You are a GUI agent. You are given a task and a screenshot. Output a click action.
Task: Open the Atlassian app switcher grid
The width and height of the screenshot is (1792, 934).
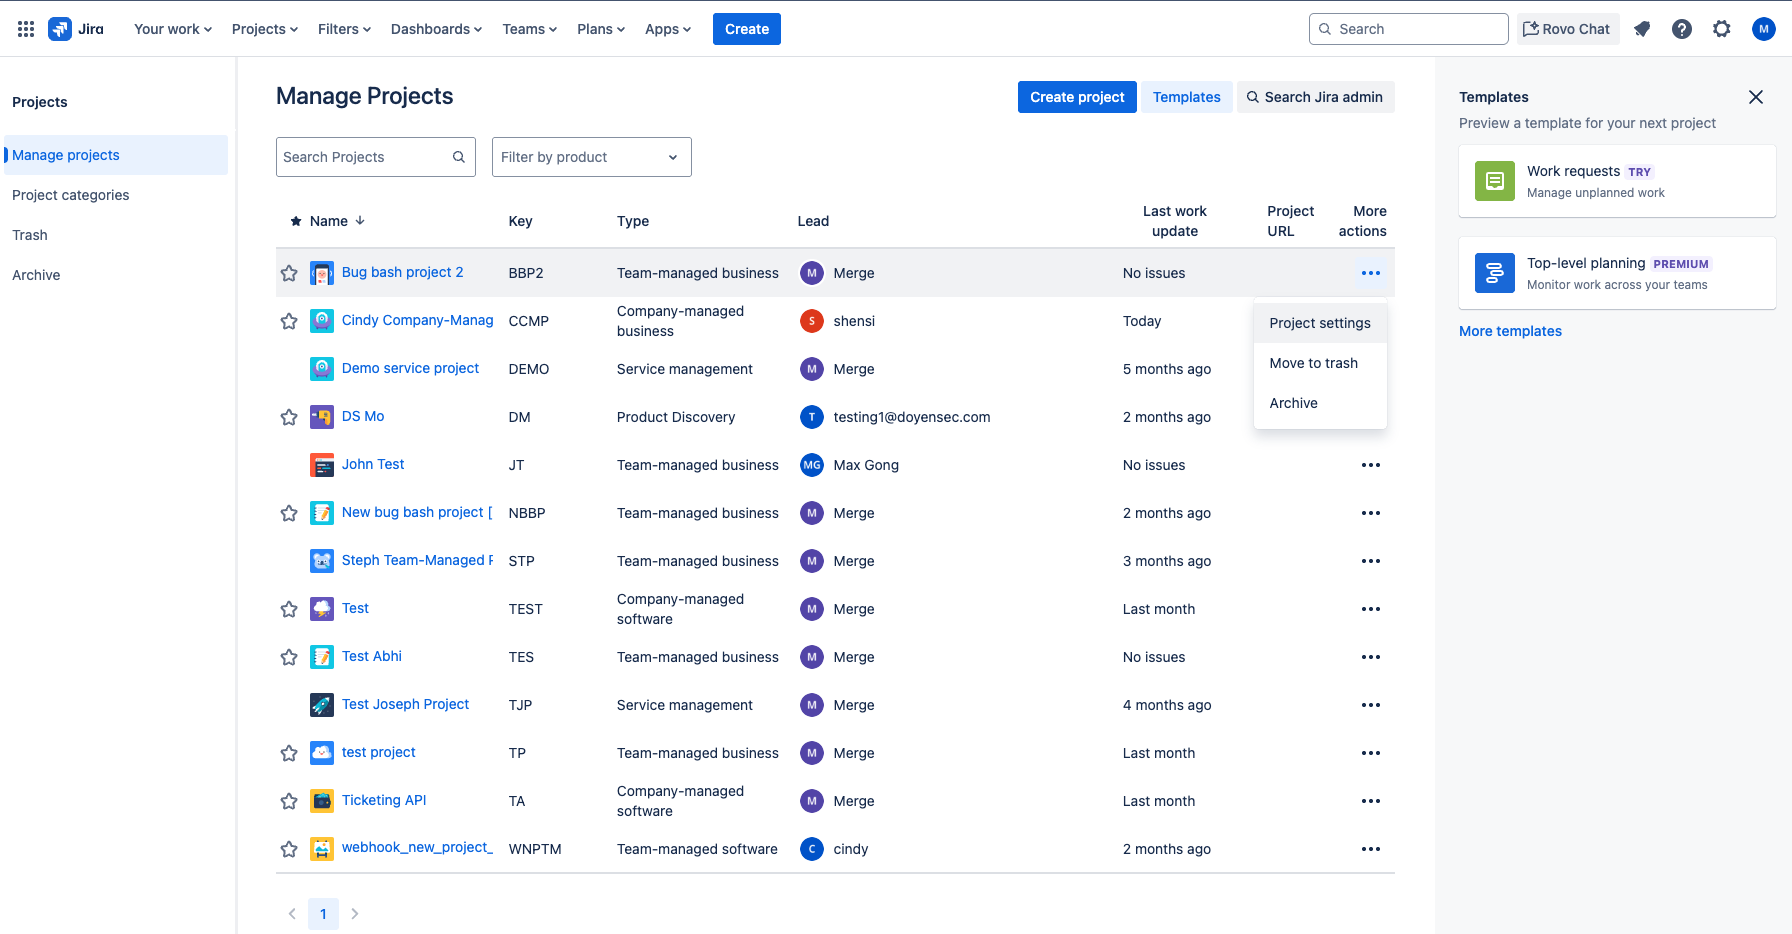coord(25,28)
